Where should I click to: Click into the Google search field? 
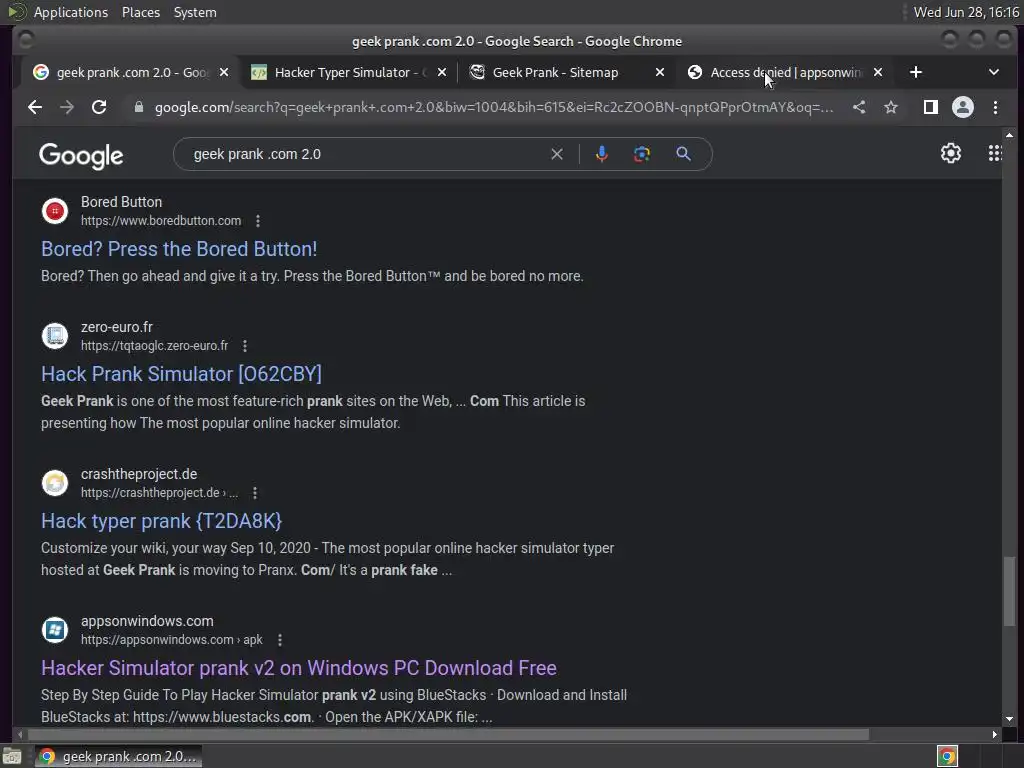point(366,154)
